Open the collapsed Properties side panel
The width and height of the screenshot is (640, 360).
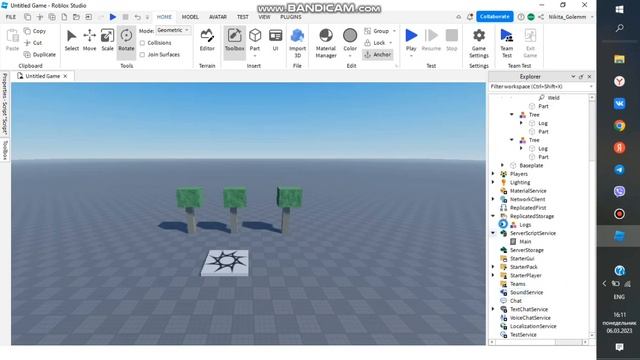coord(5,104)
